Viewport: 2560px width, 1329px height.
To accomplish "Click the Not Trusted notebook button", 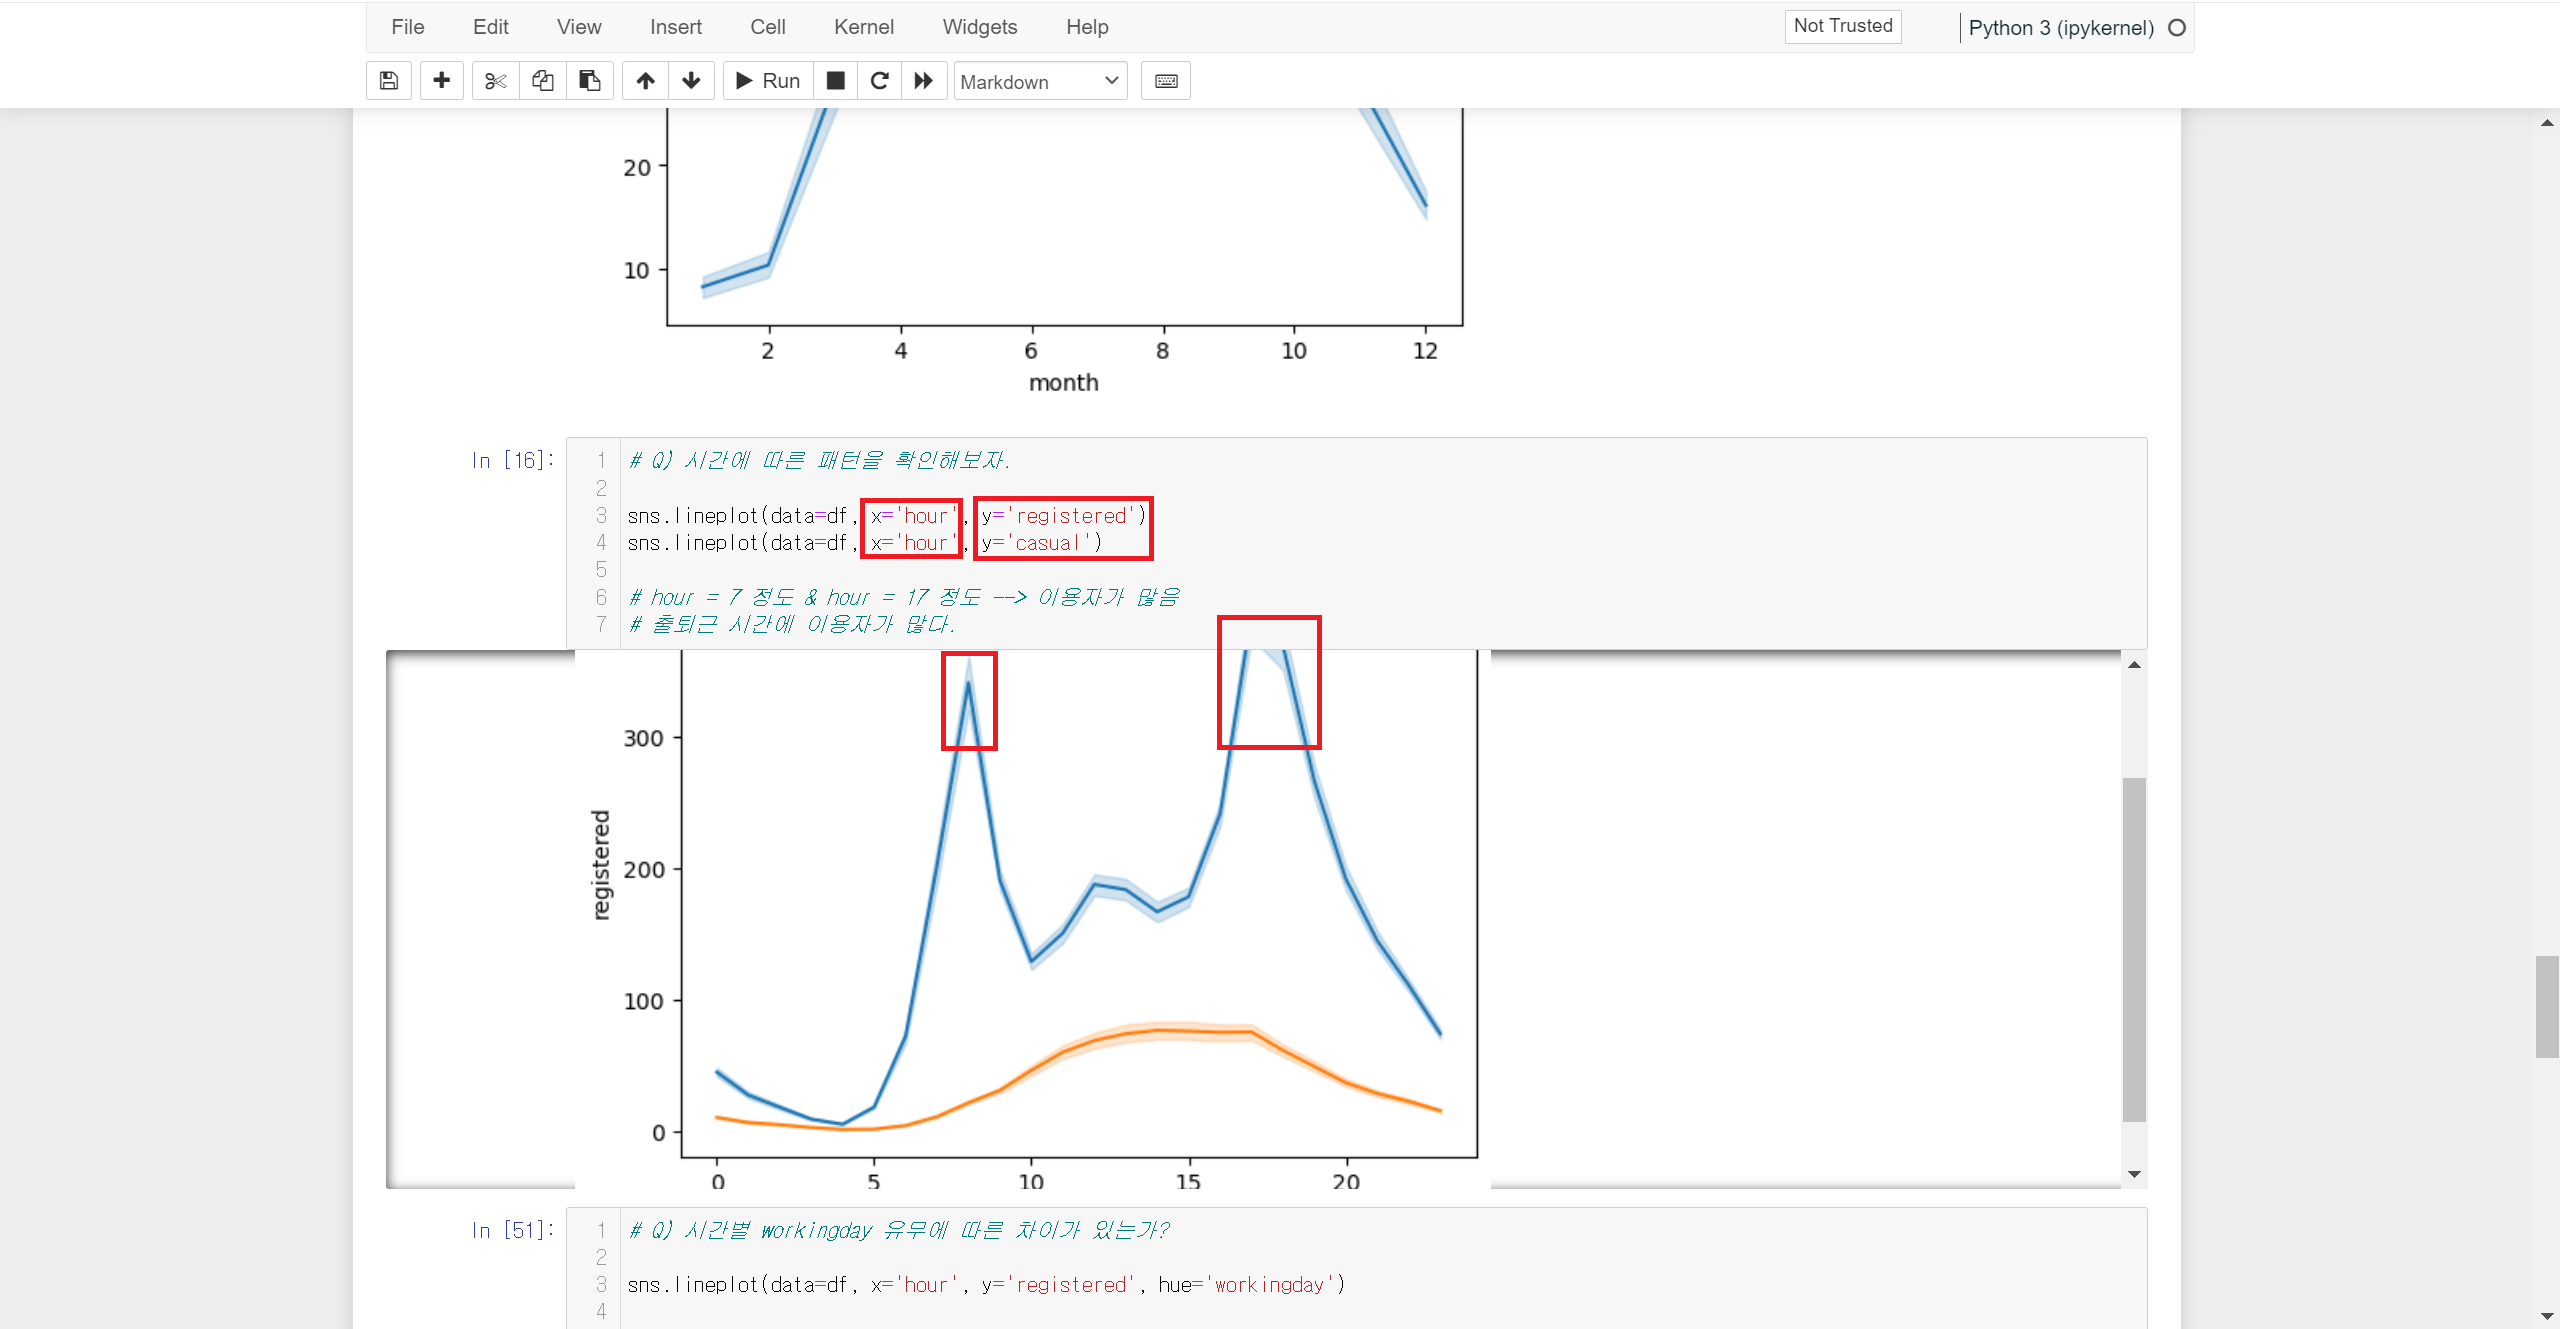I will pos(1842,26).
